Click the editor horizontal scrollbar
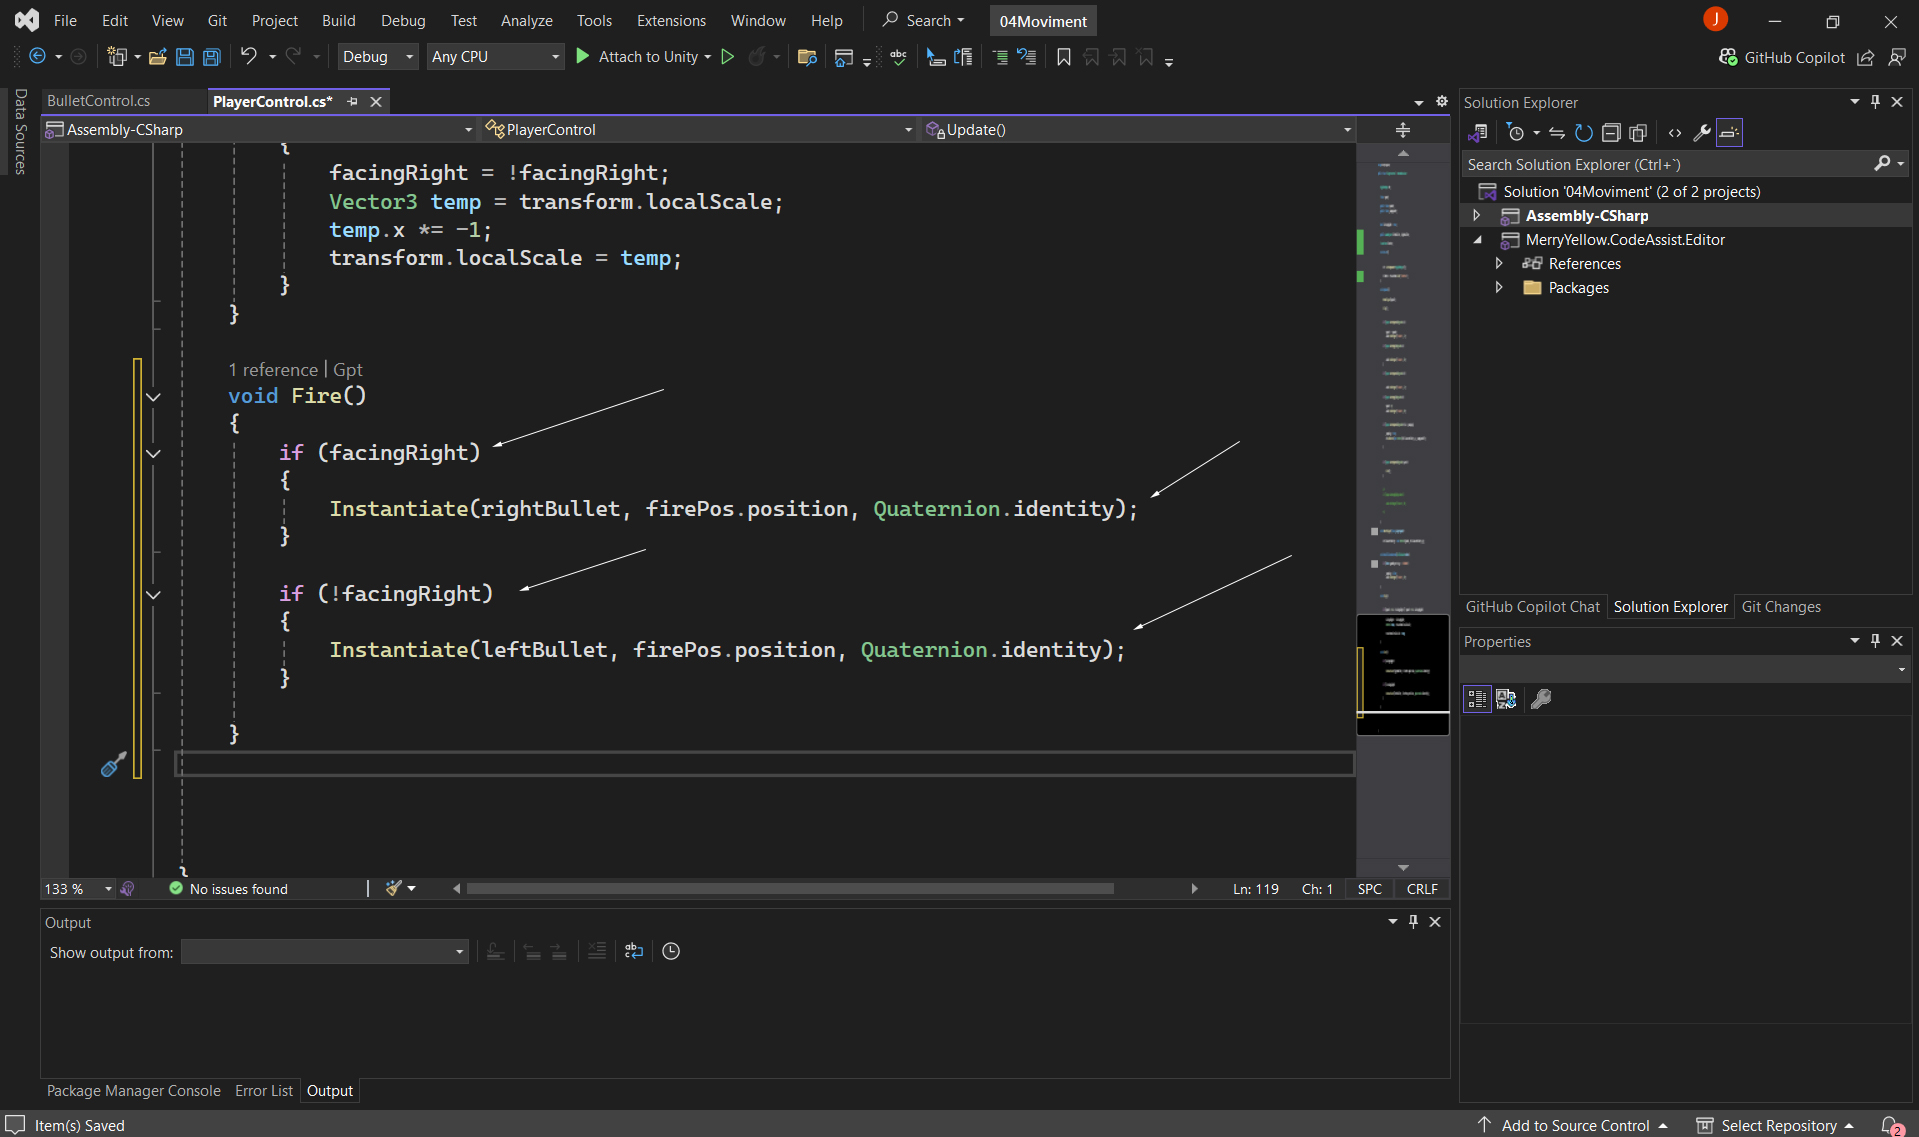Viewport: 1919px width, 1137px height. point(789,889)
